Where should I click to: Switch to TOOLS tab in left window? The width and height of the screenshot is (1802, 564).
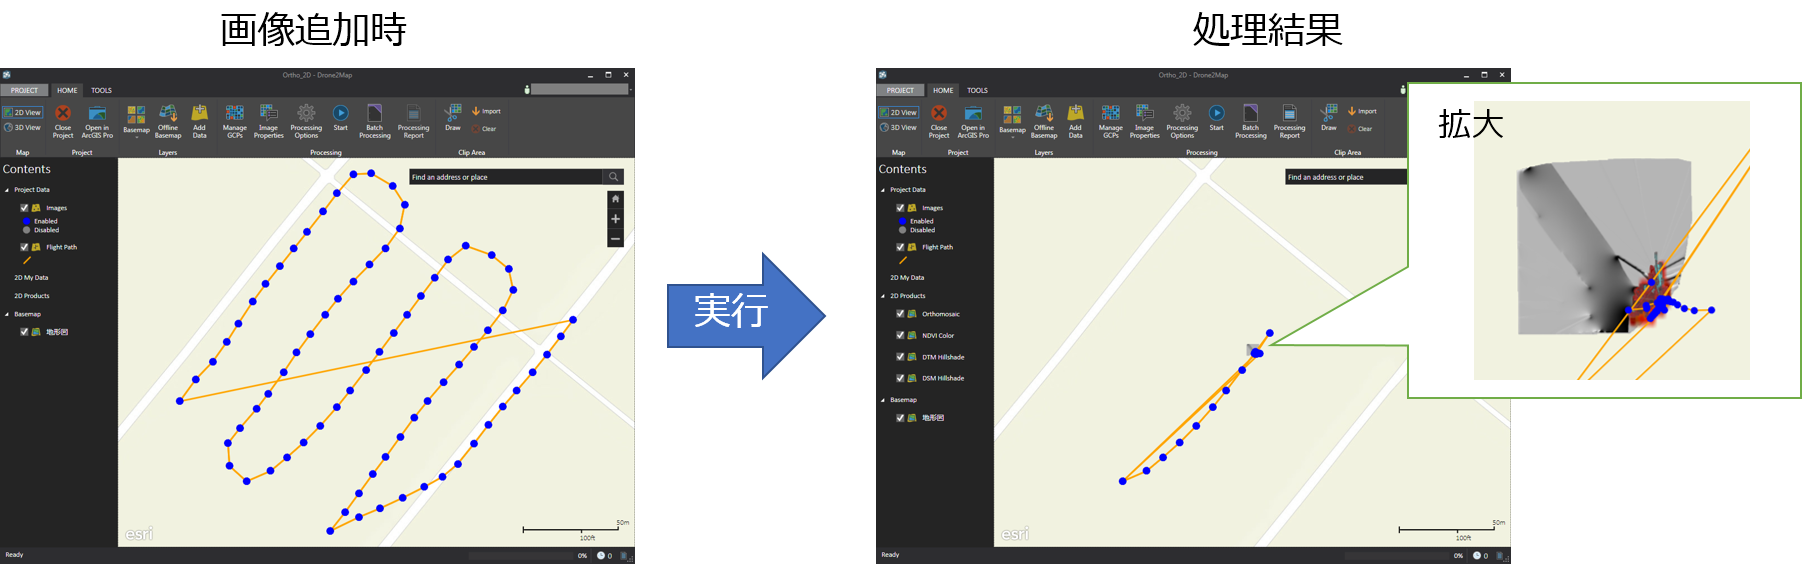(101, 90)
